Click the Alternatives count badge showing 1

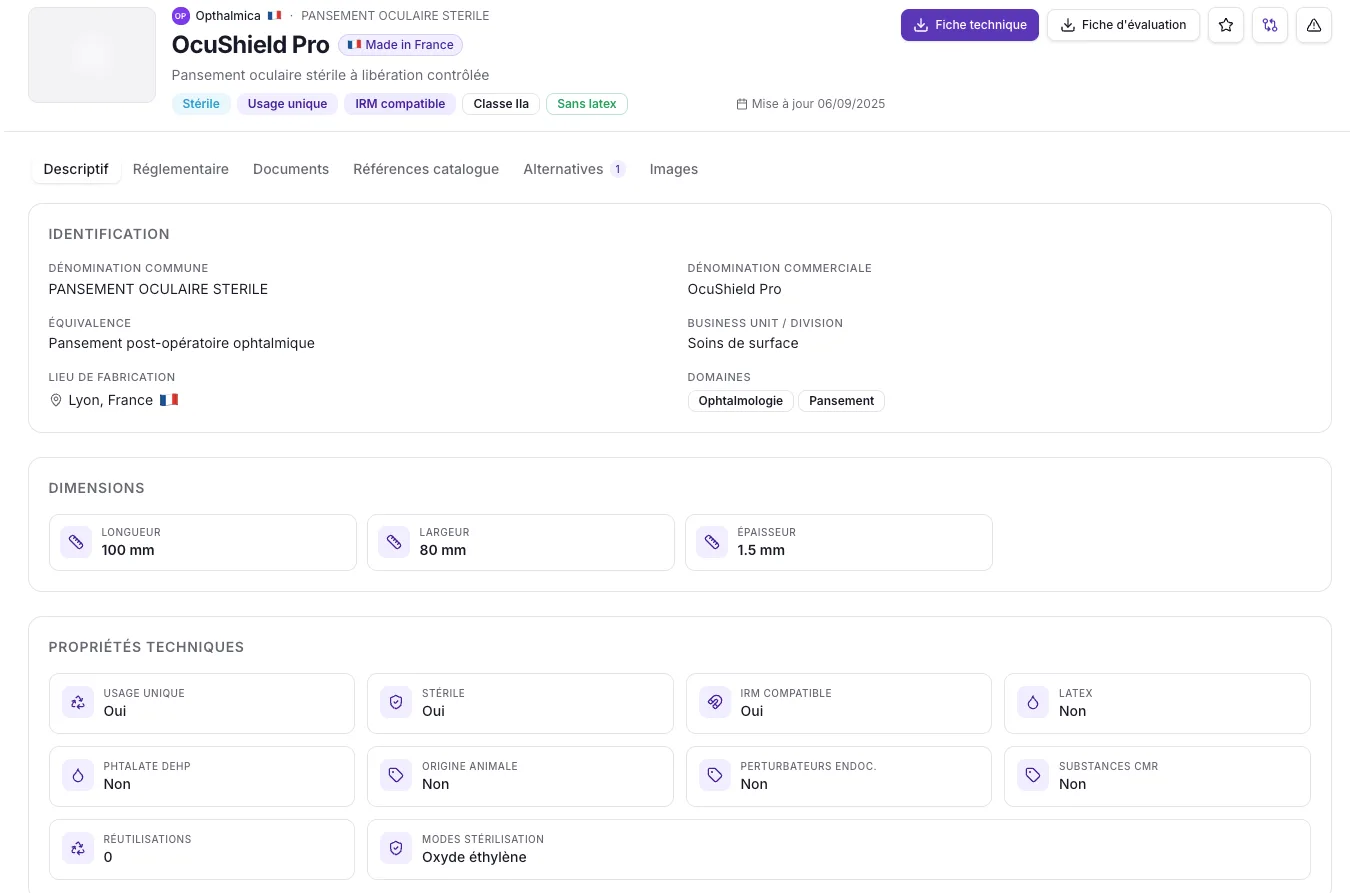click(618, 169)
